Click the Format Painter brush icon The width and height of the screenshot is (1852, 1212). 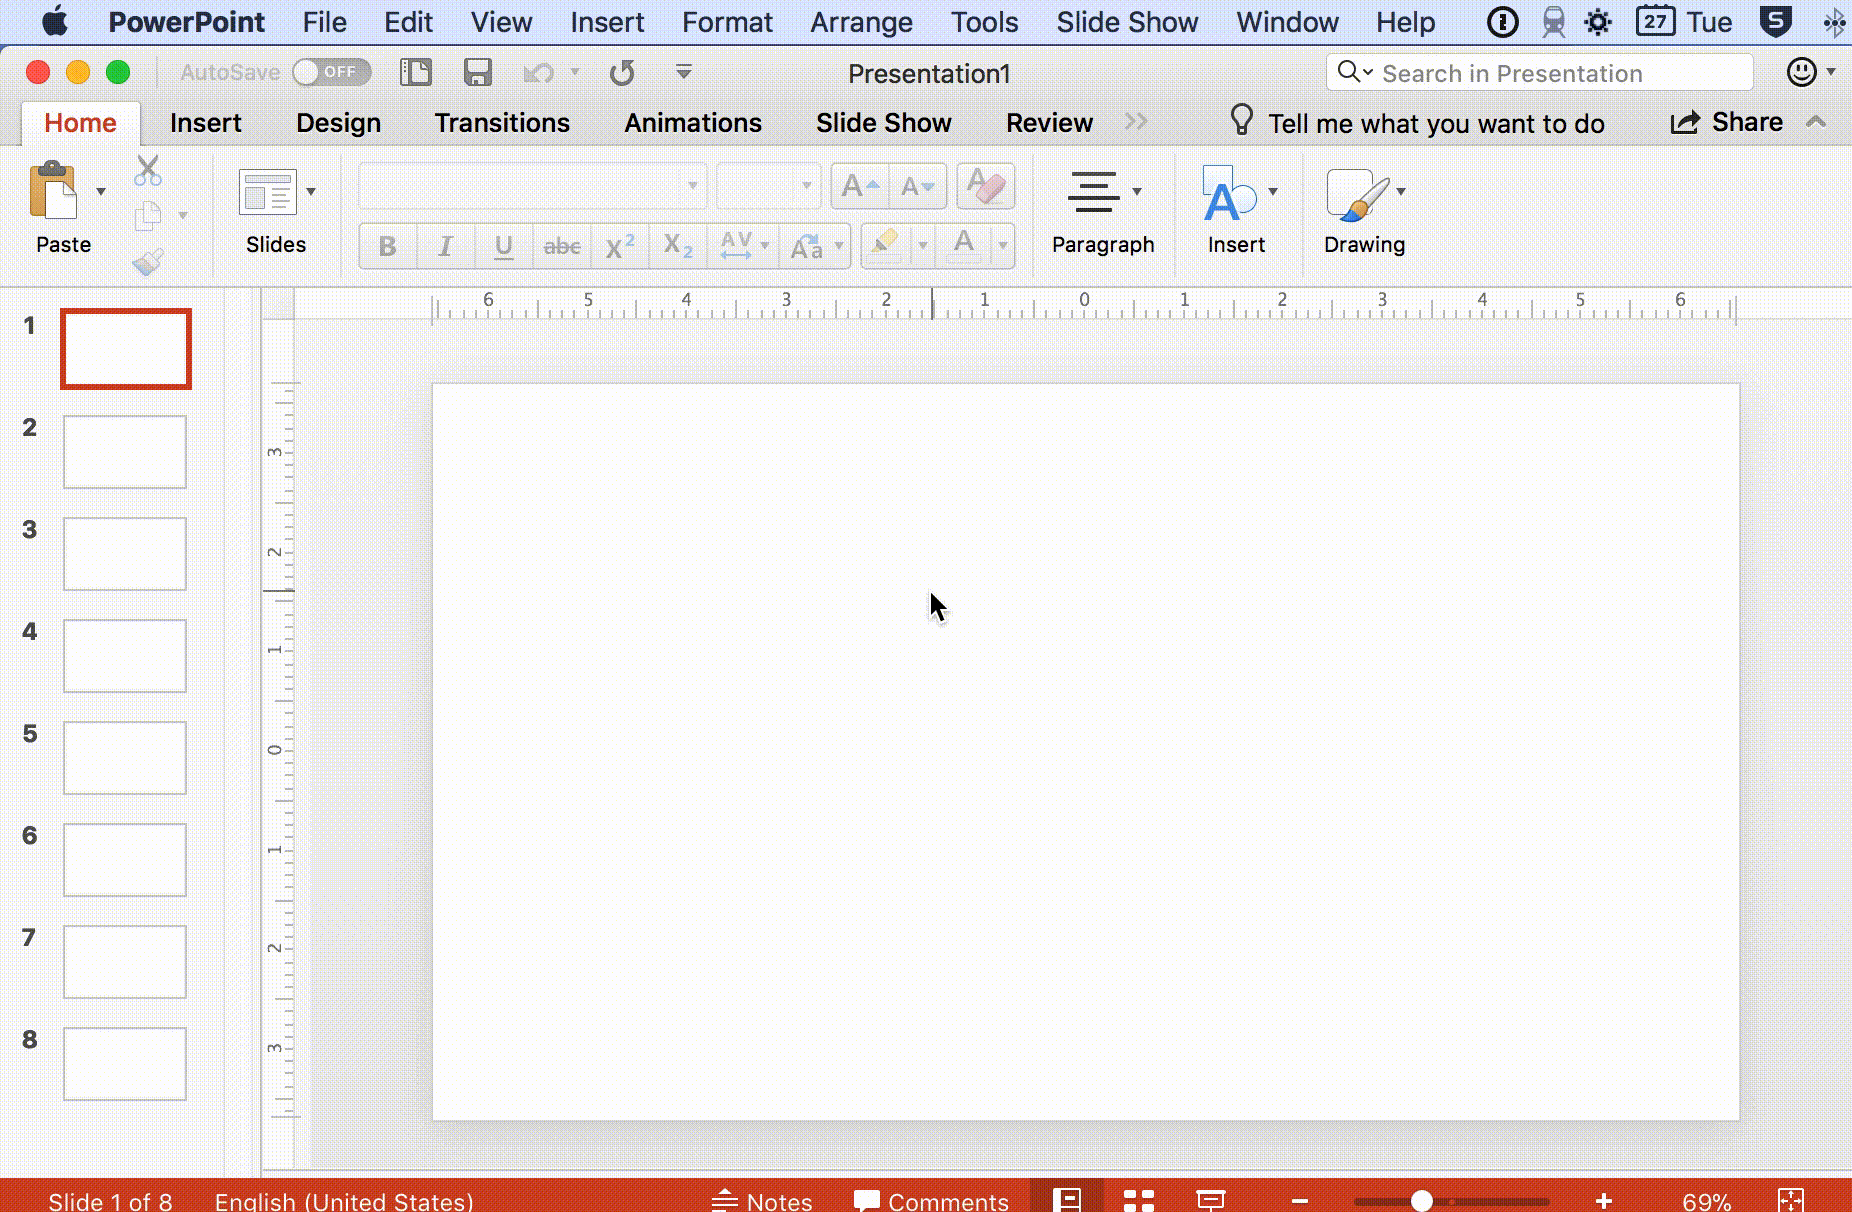(148, 262)
